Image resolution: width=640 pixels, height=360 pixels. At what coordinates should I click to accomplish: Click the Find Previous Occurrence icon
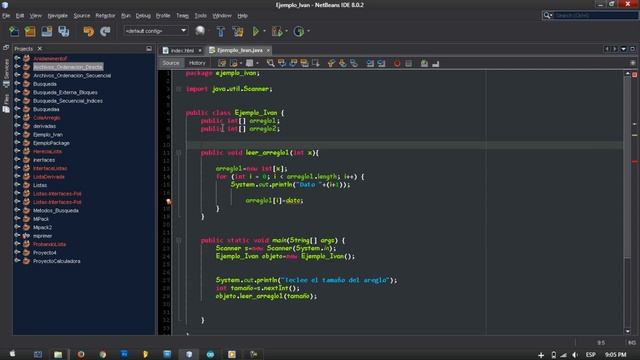[282, 63]
